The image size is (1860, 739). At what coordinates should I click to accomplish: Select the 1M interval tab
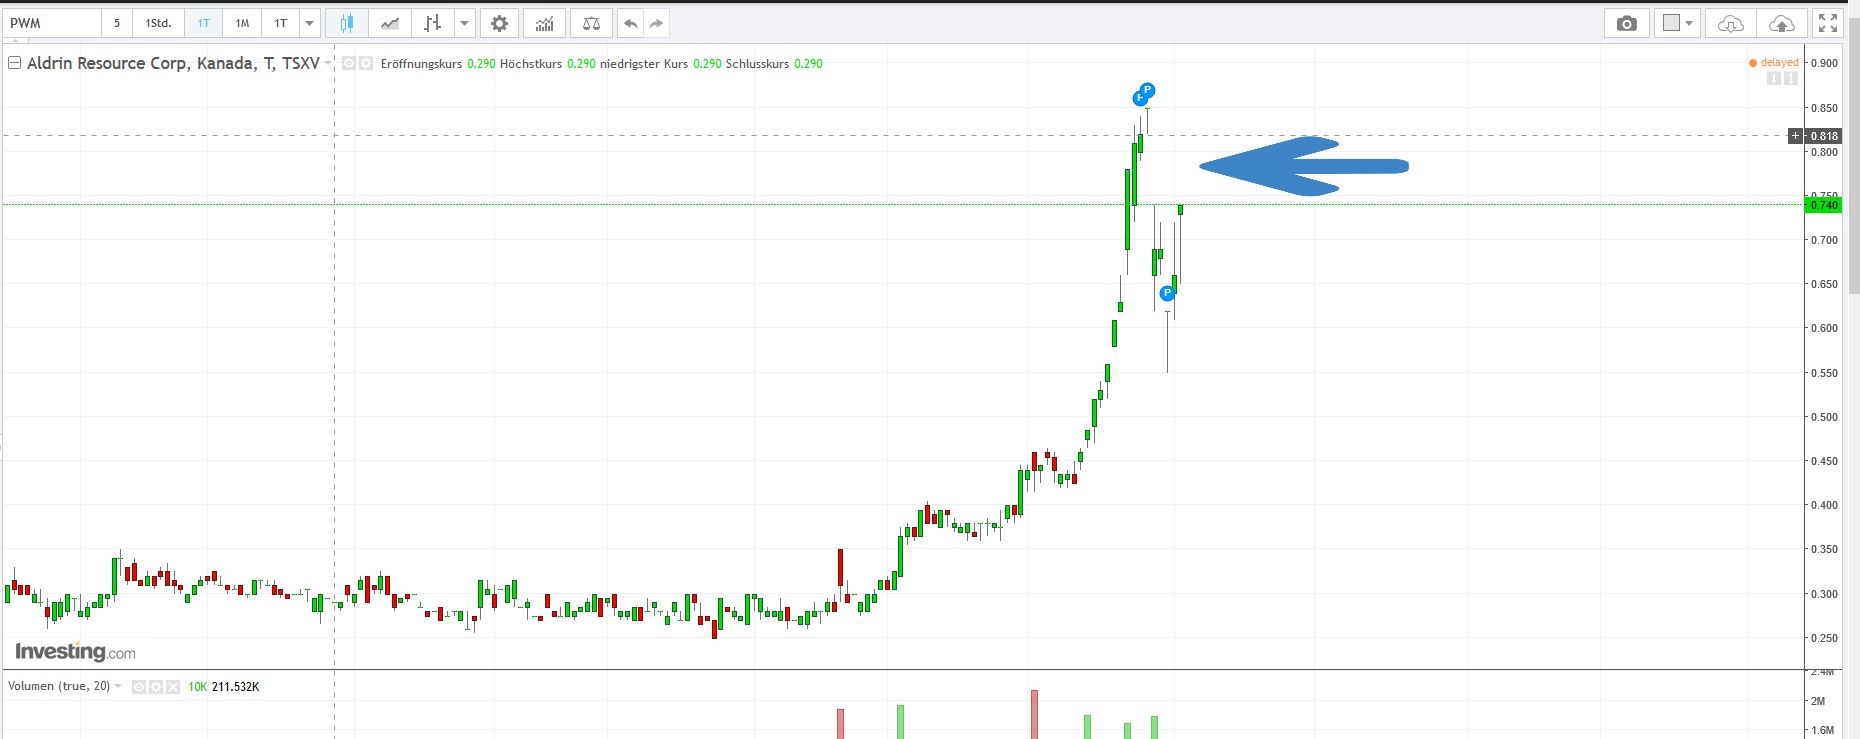point(242,23)
